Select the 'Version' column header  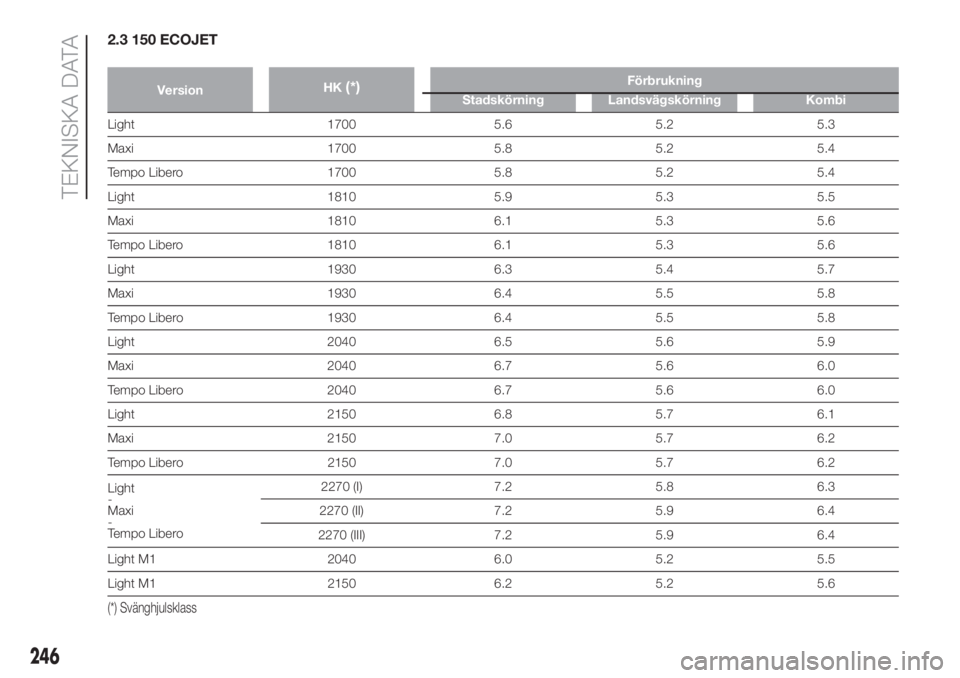coord(179,90)
